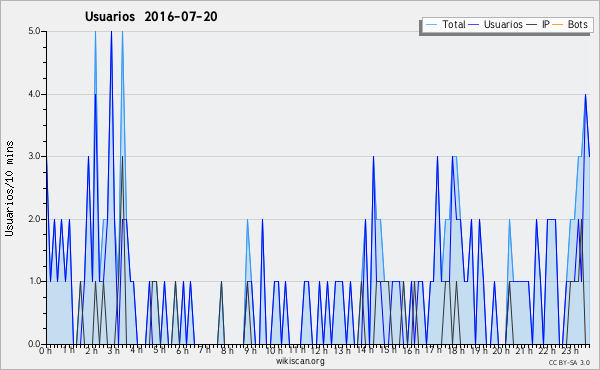Image resolution: width=600 pixels, height=370 pixels.
Task: Click the '21 h' x-axis label
Action: (x=524, y=350)
